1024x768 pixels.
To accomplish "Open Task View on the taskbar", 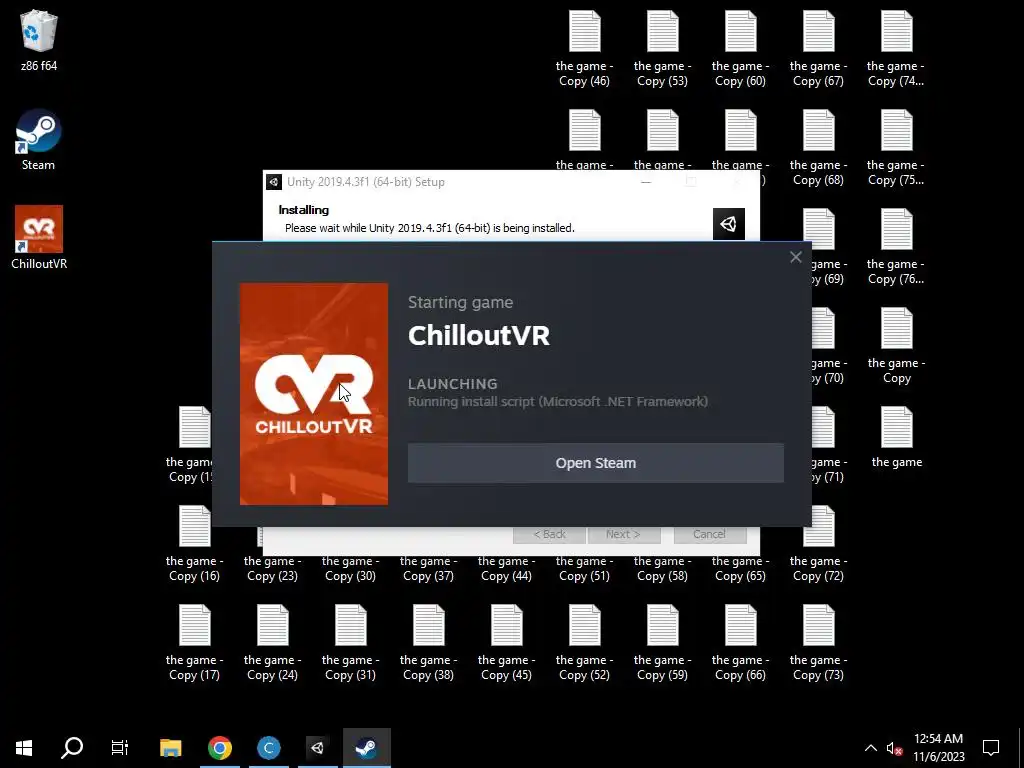I will [120, 748].
